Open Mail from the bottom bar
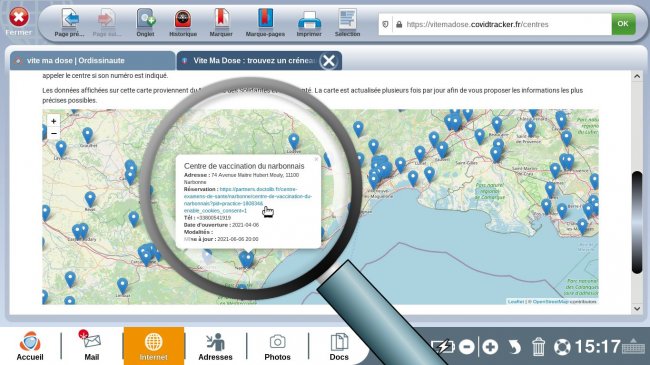 92,345
